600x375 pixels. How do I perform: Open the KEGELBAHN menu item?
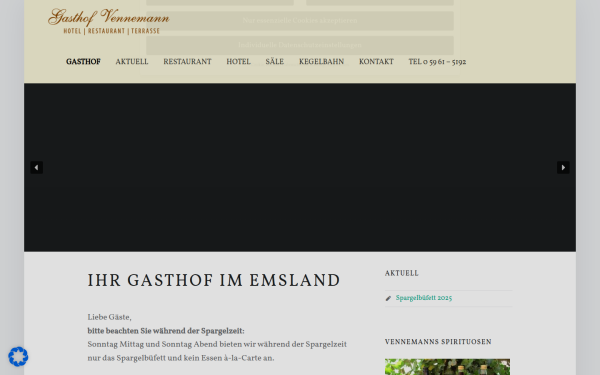coord(321,62)
